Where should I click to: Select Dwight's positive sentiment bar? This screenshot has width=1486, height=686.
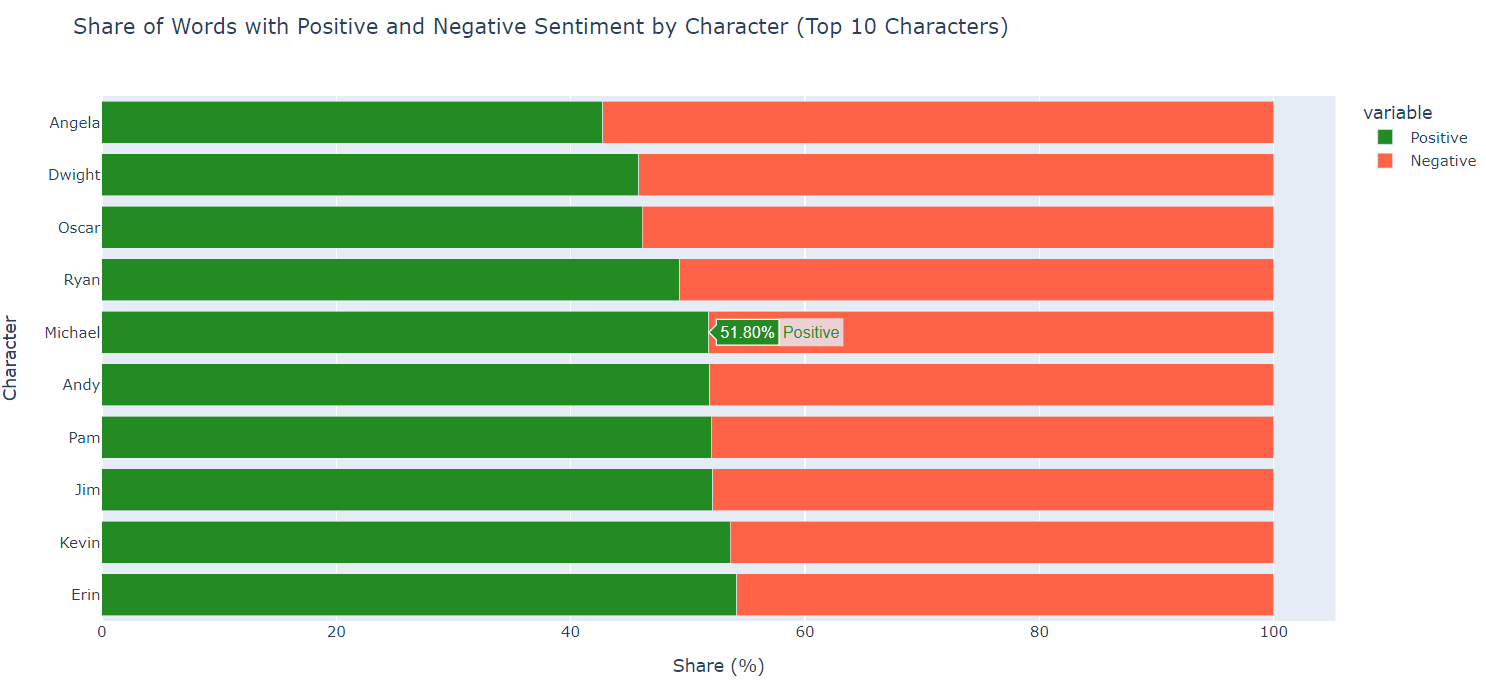[370, 175]
